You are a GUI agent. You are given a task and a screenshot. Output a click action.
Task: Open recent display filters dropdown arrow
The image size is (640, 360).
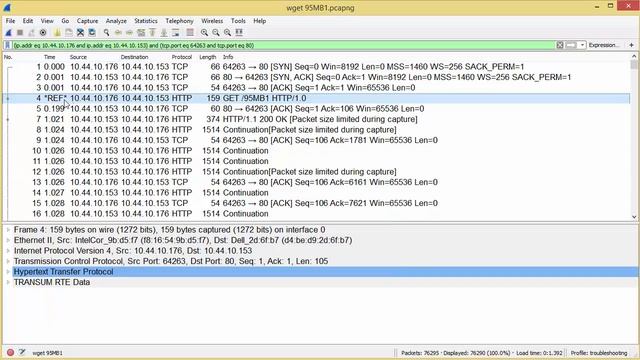pyautogui.click(x=582, y=45)
